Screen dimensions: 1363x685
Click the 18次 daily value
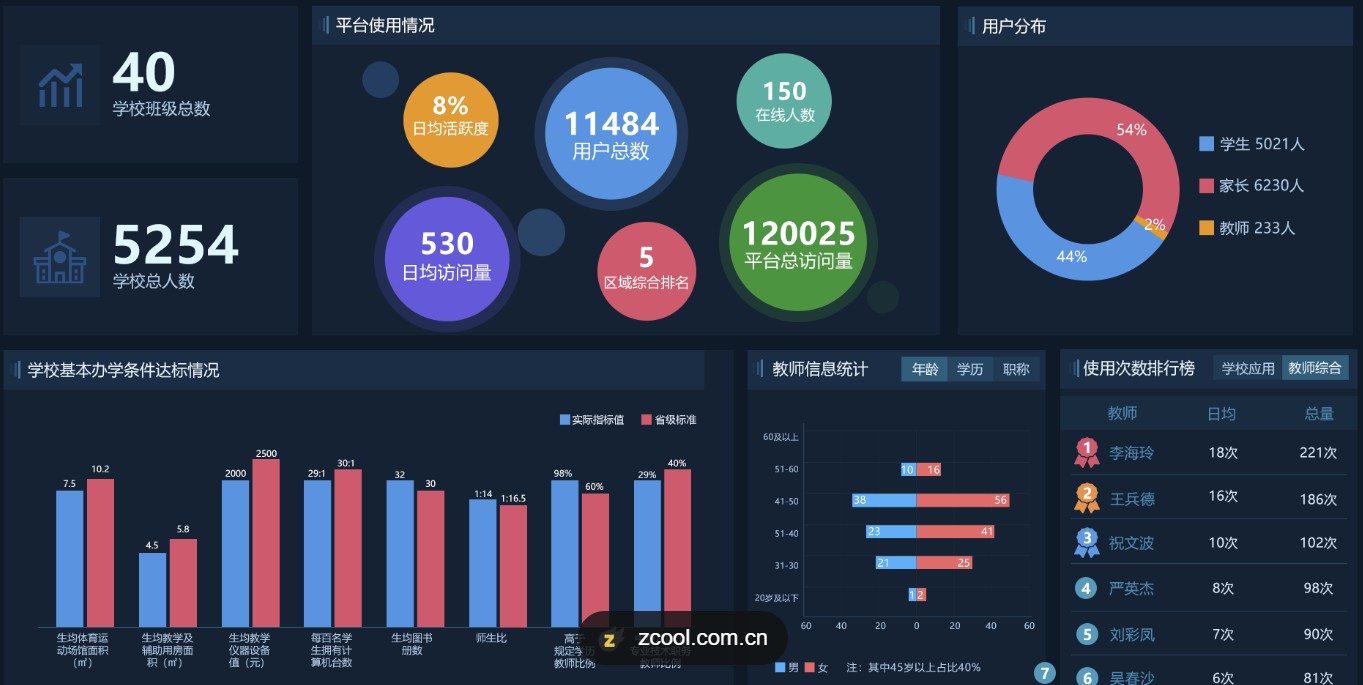[x=1223, y=453]
